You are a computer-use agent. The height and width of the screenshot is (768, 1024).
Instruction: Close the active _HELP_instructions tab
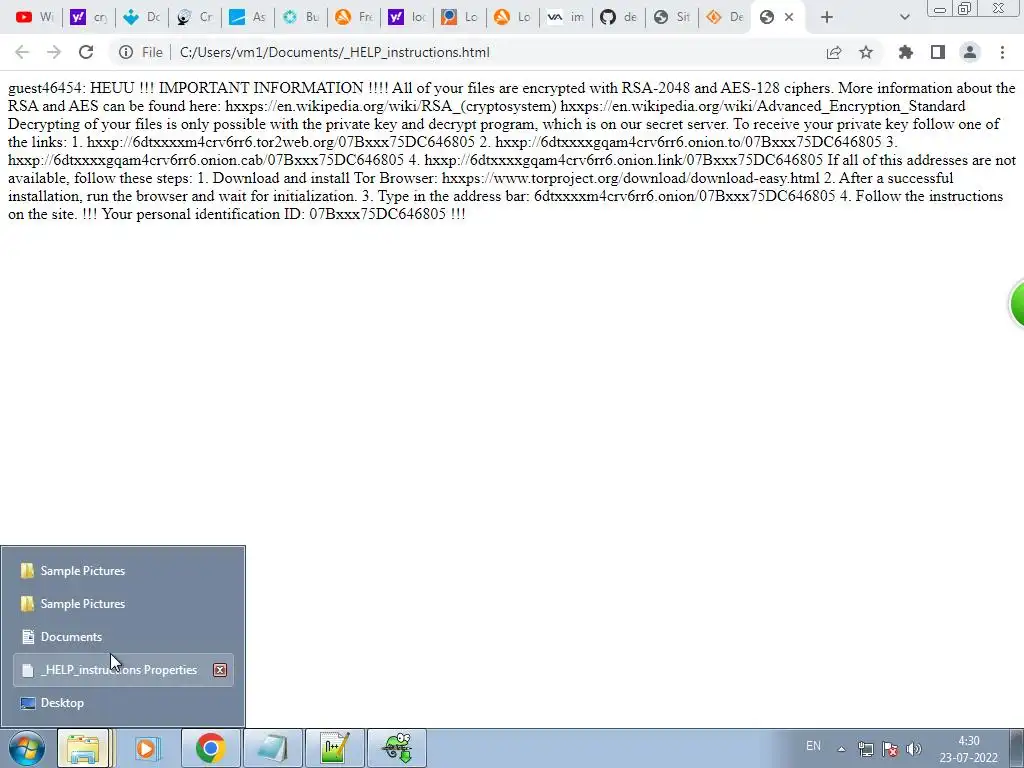789,17
